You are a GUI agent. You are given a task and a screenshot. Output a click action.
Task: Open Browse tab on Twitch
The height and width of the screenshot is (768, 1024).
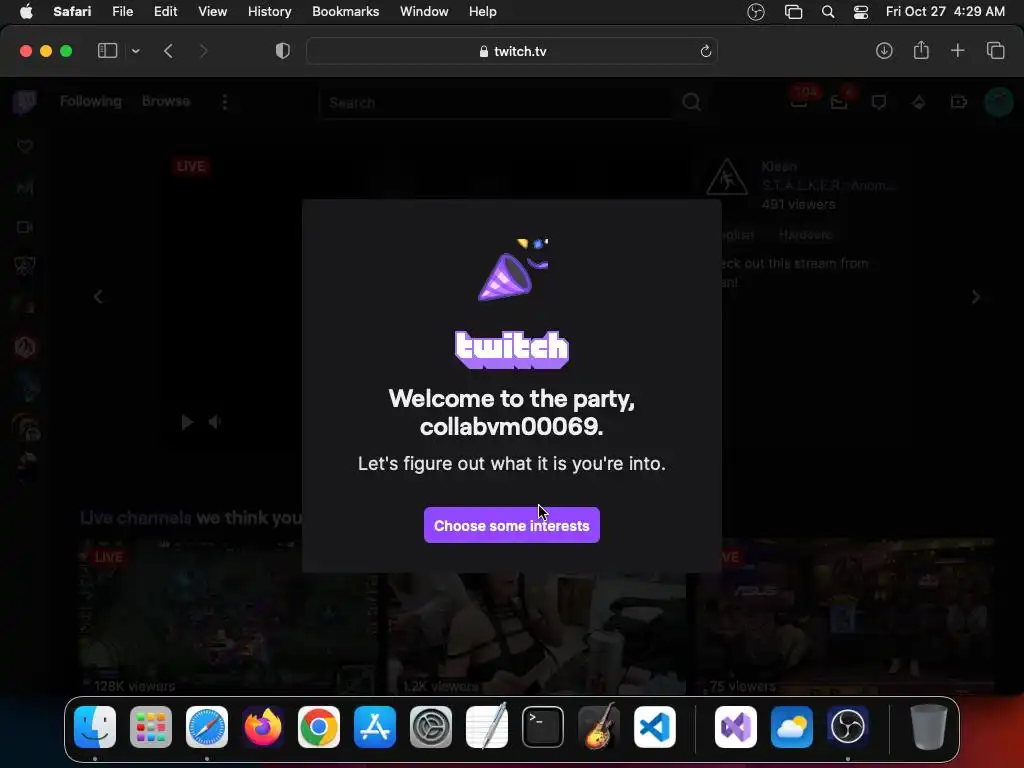[x=166, y=101]
